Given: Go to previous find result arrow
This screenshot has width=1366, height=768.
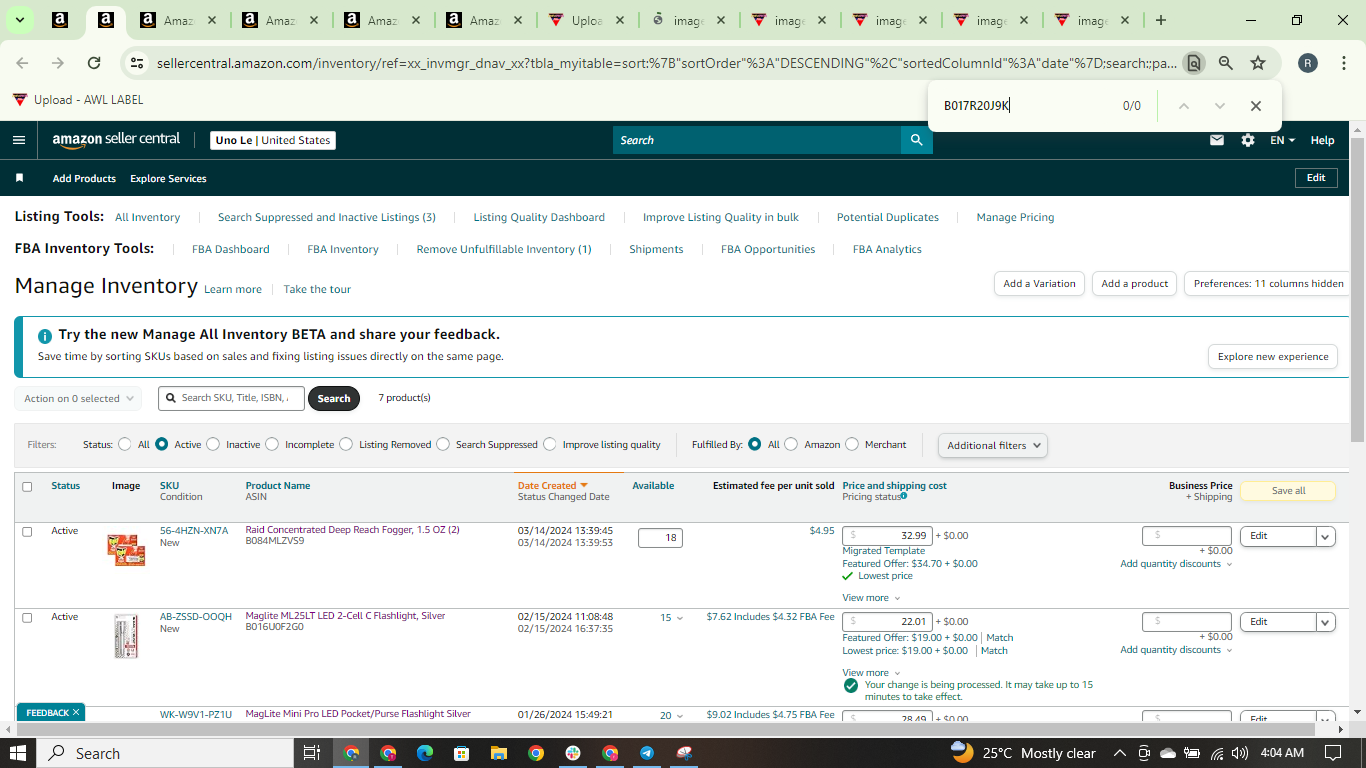Looking at the screenshot, I should 1184,106.
